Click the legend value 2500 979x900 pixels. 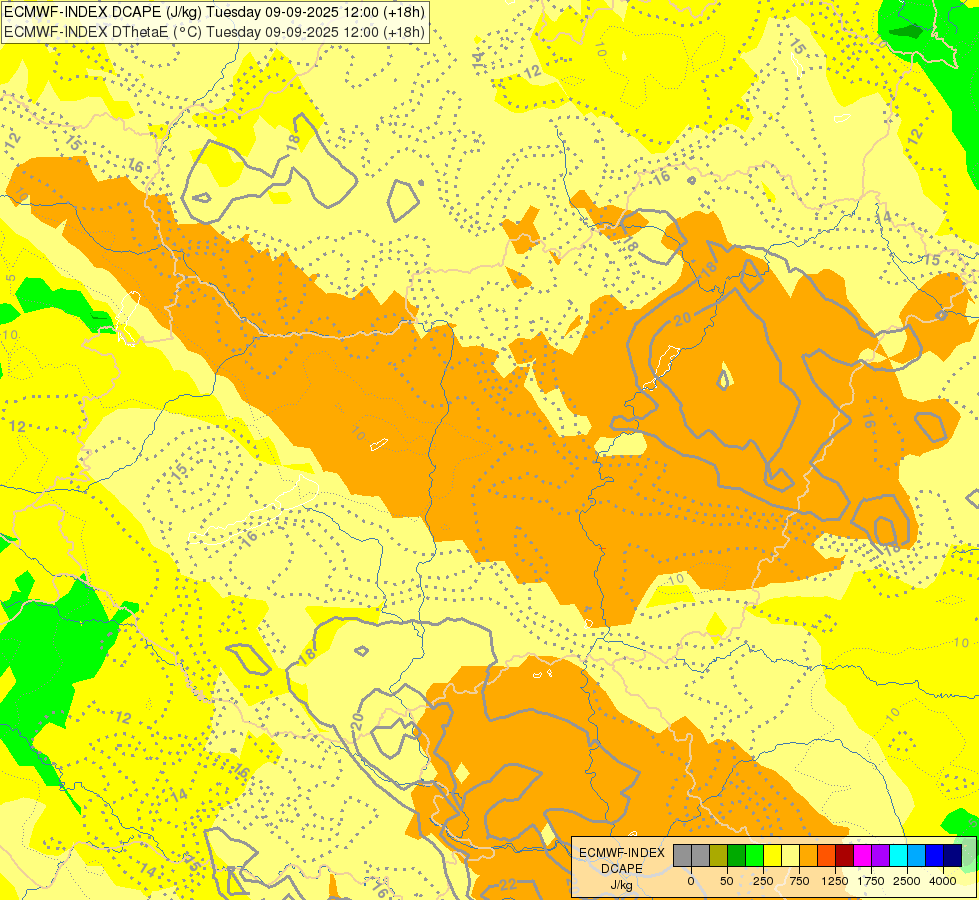coord(907,881)
